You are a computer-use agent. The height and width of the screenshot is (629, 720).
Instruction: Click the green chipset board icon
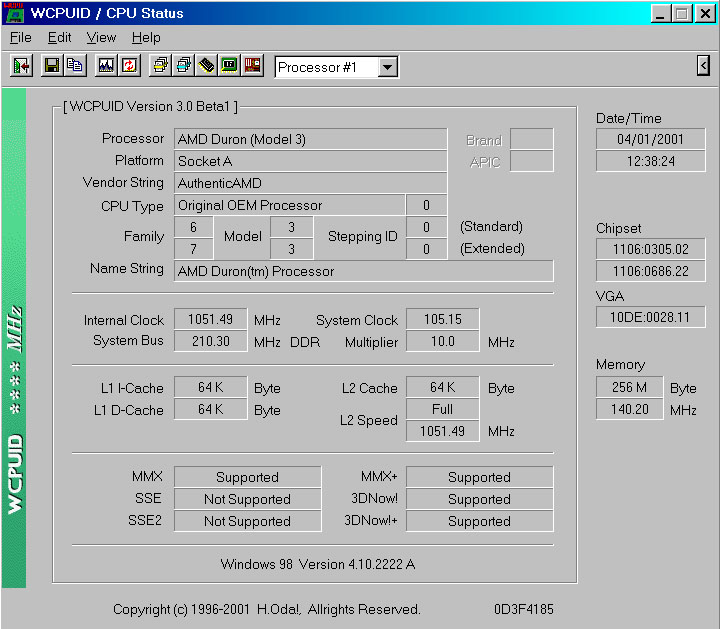pos(229,66)
